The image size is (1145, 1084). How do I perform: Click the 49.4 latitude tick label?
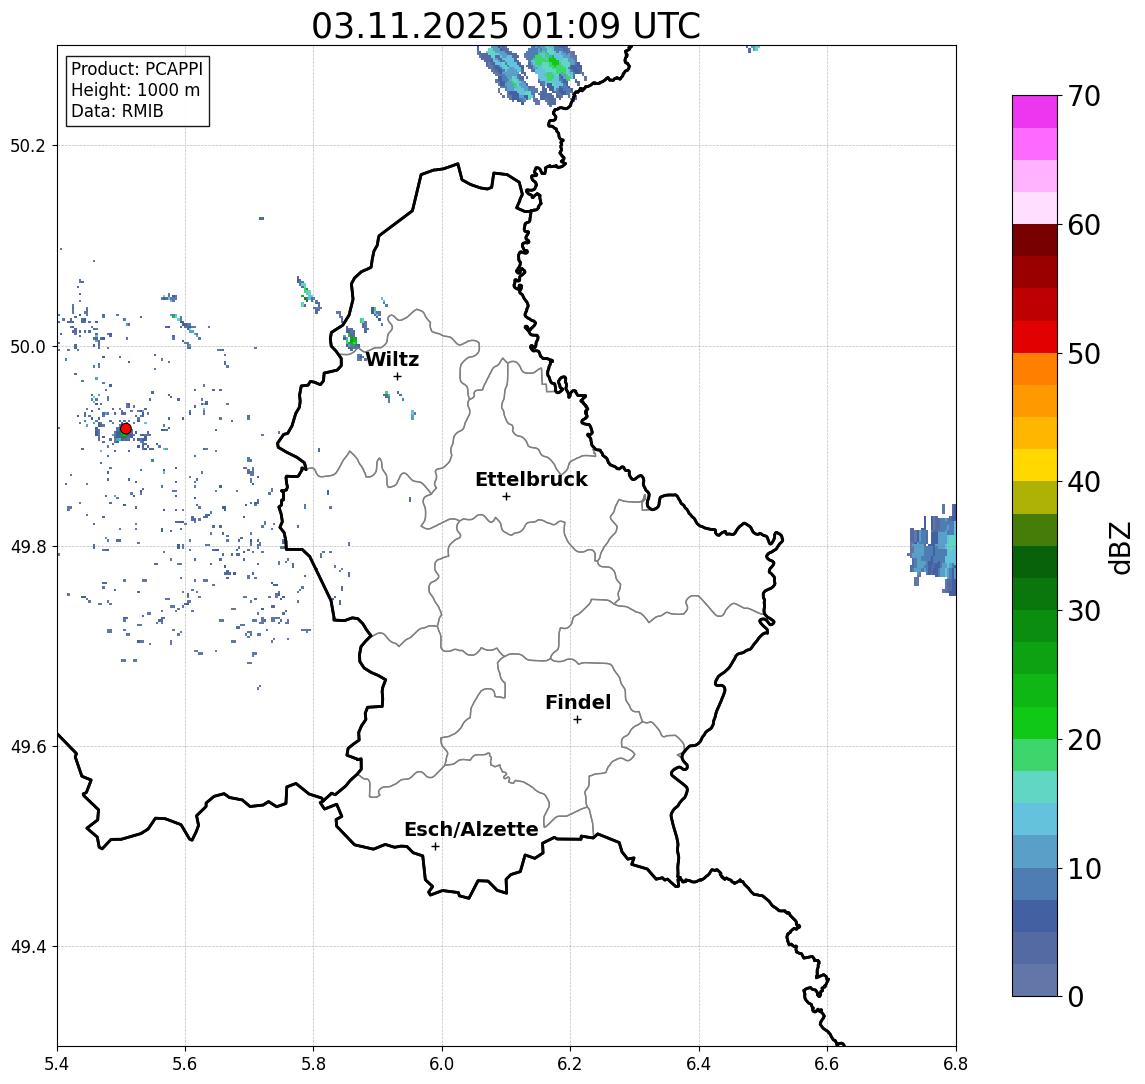click(28, 947)
